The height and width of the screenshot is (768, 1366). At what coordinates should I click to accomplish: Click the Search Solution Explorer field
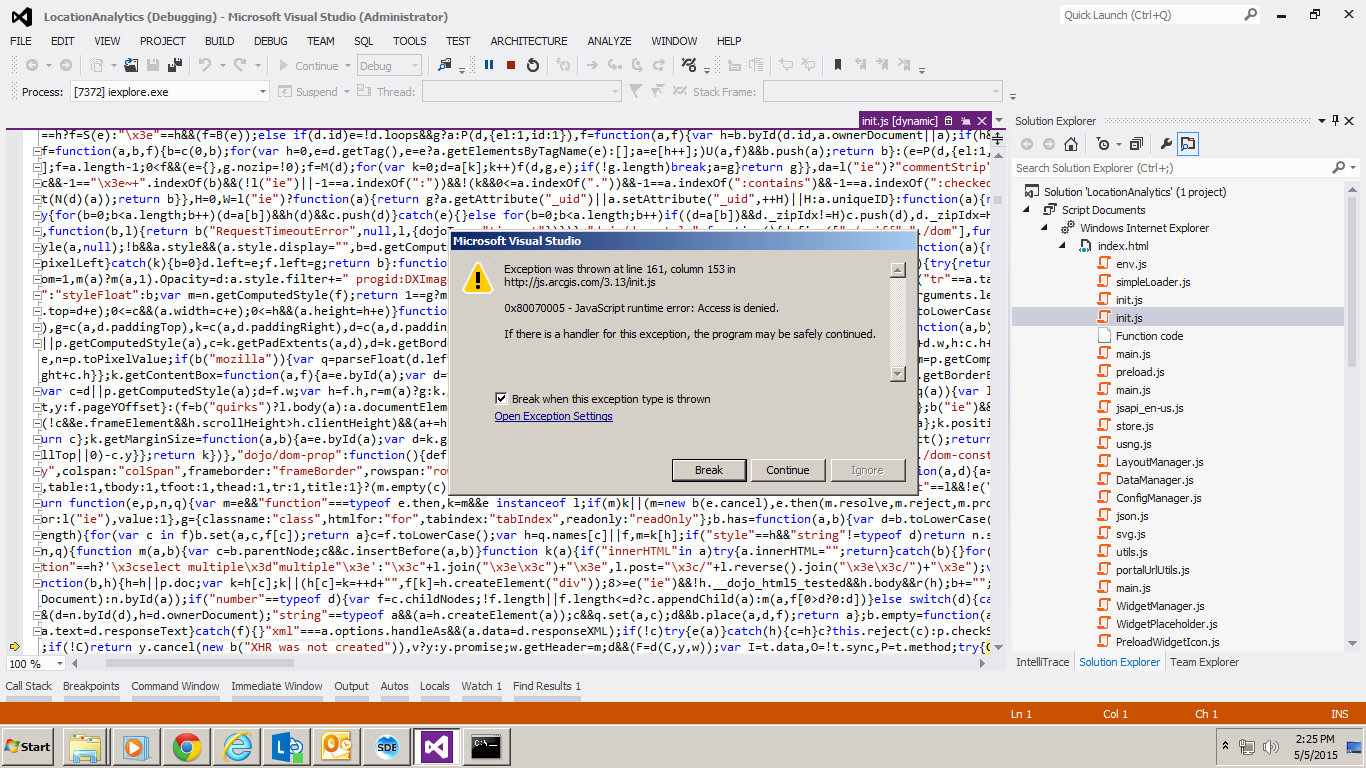pyautogui.click(x=1170, y=168)
